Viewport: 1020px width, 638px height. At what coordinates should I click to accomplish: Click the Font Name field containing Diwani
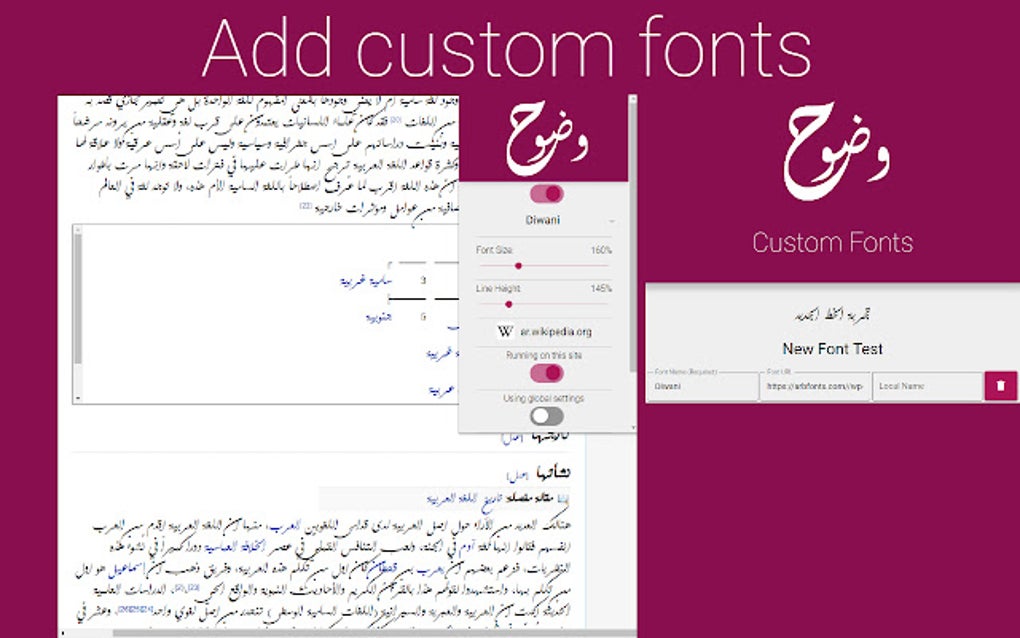click(x=703, y=386)
